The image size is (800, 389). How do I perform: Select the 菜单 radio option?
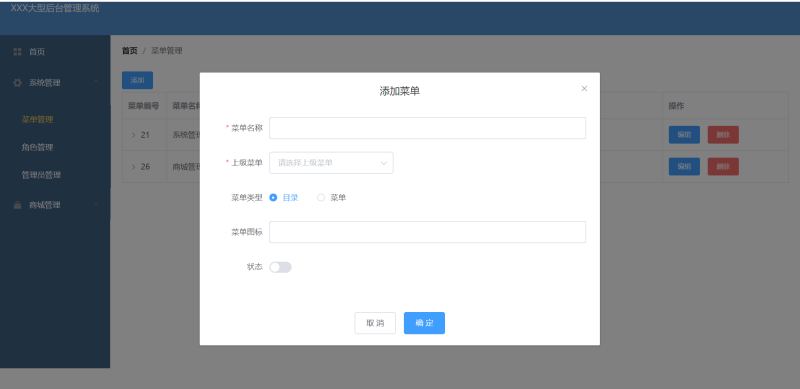(321, 198)
